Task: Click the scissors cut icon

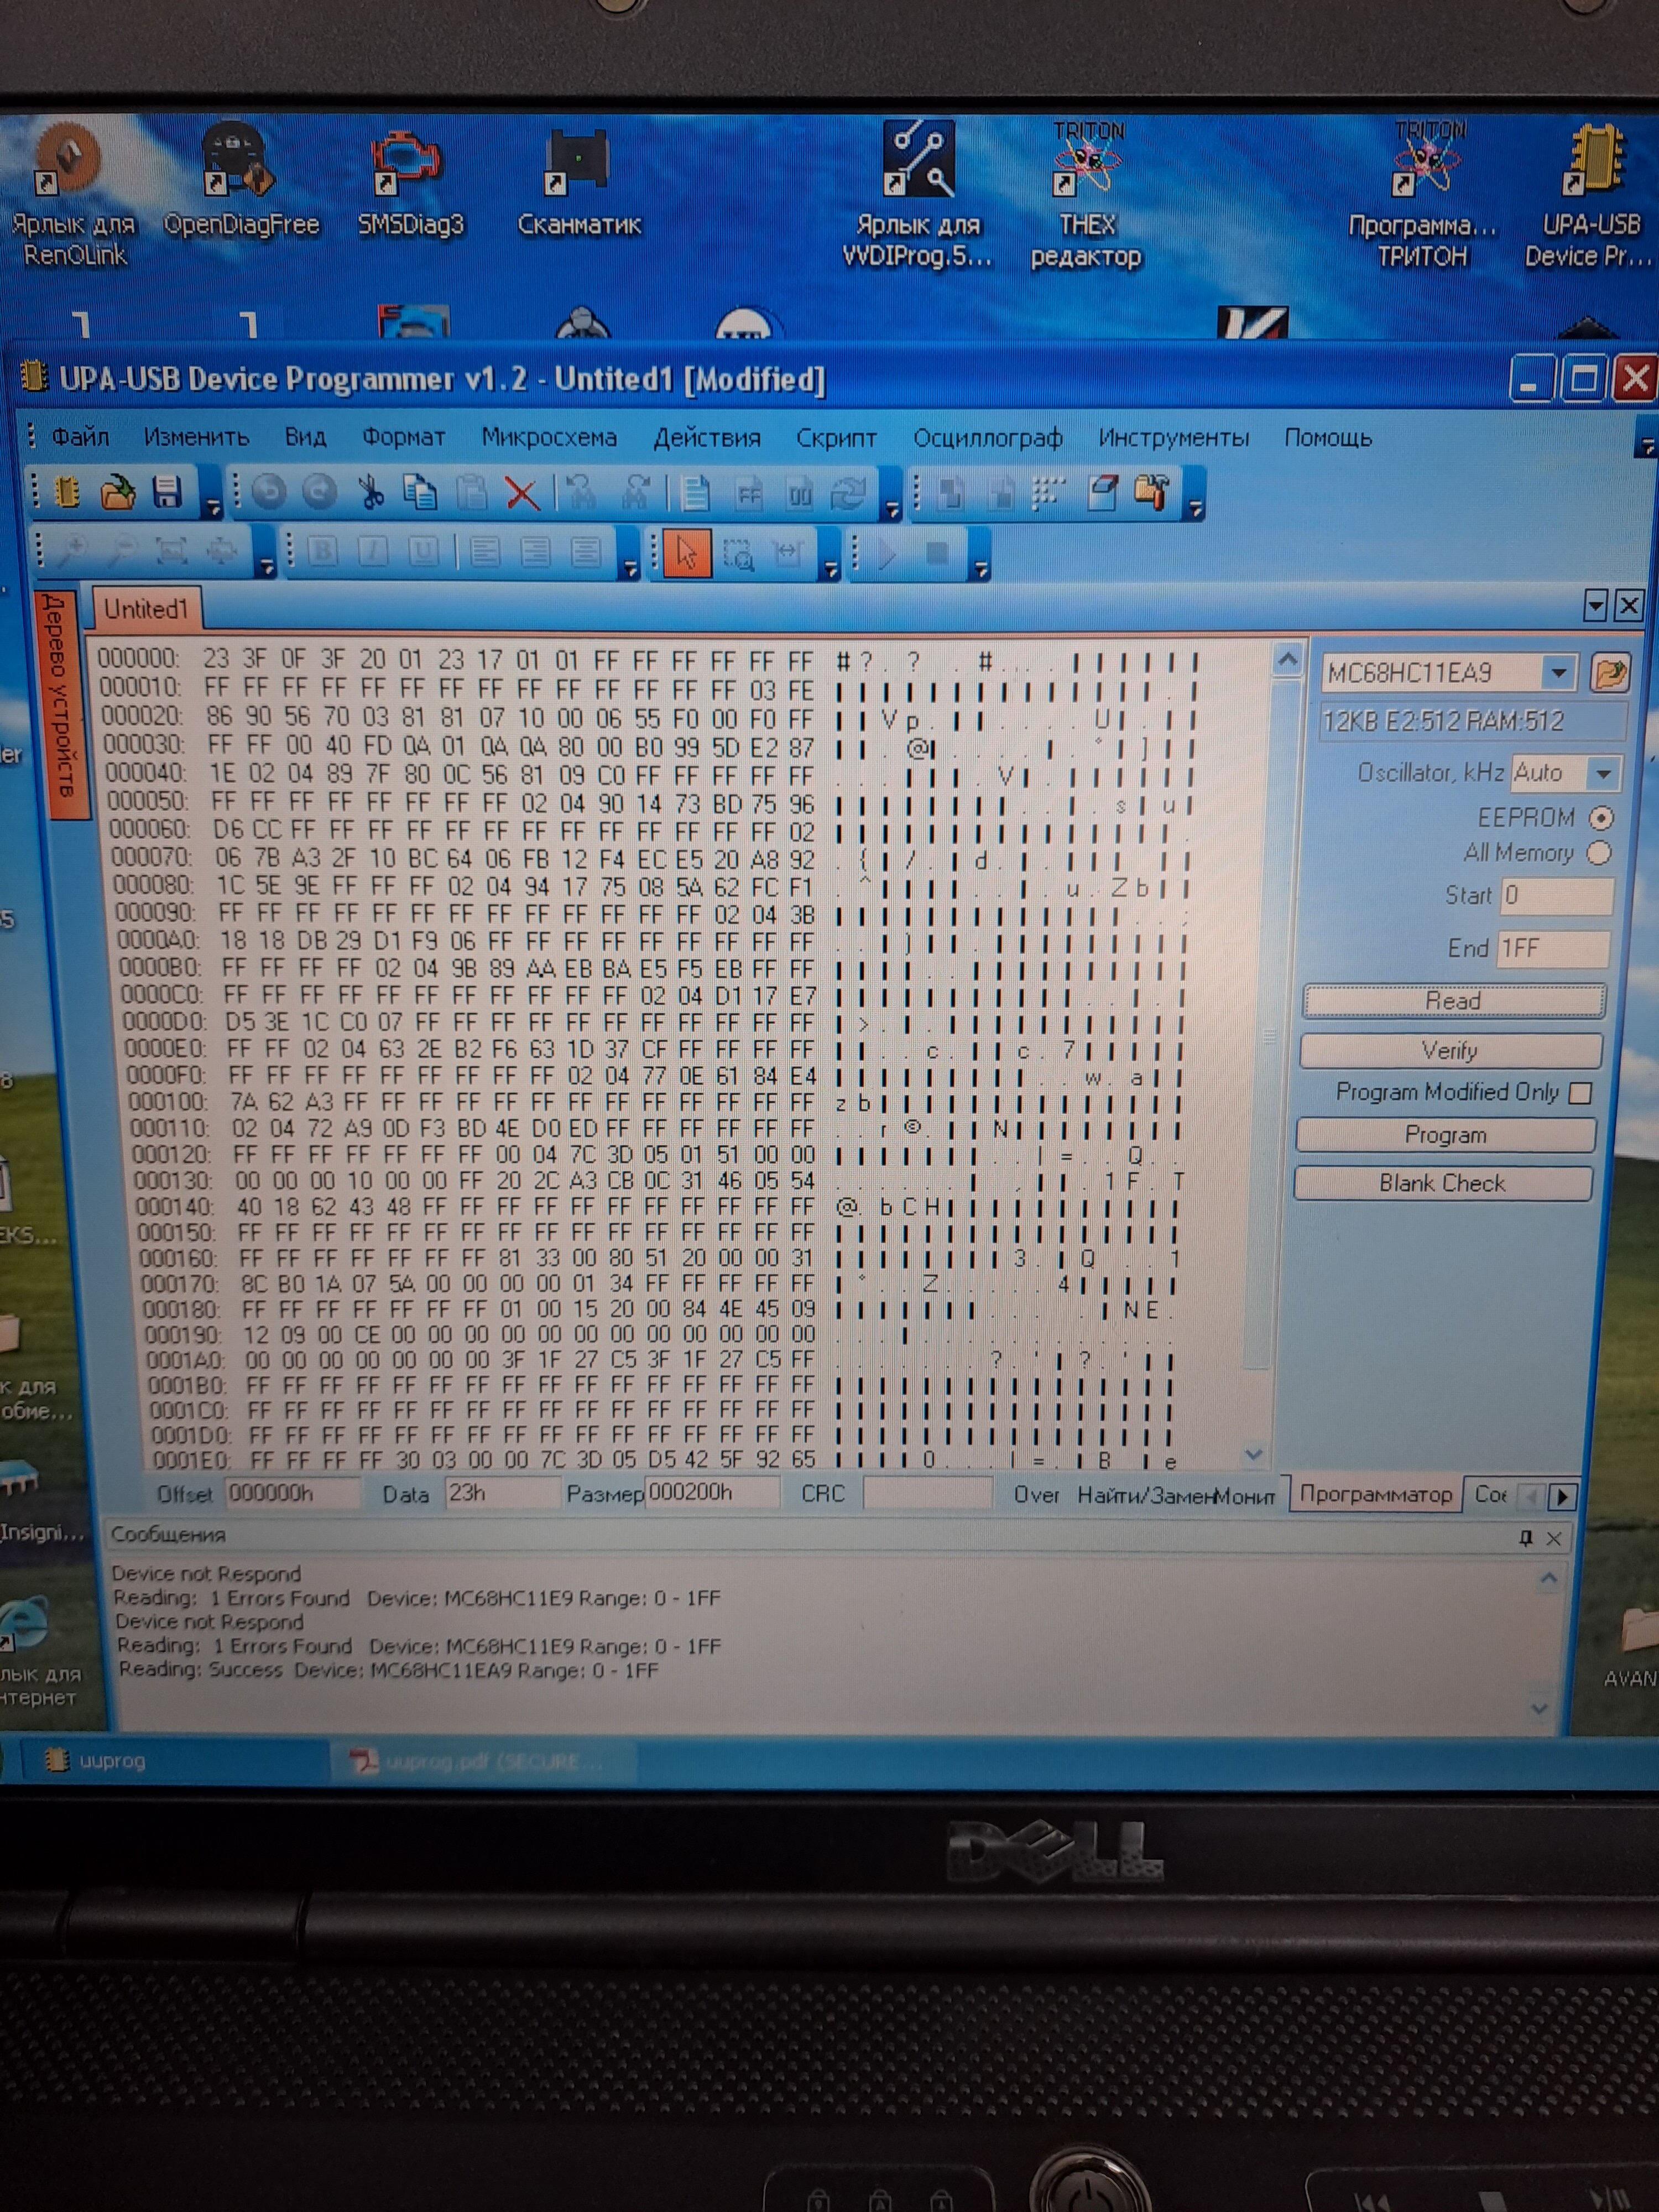Action: (371, 492)
